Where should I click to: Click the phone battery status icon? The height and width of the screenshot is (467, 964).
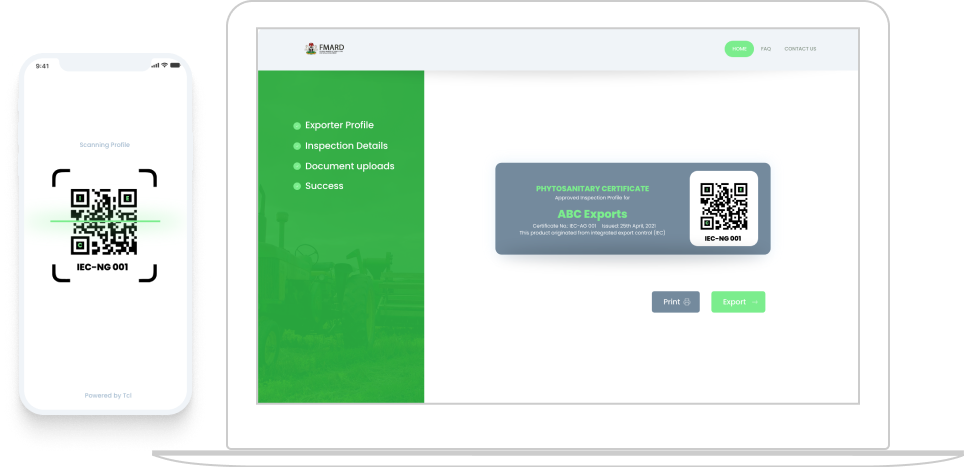pyautogui.click(x=175, y=65)
